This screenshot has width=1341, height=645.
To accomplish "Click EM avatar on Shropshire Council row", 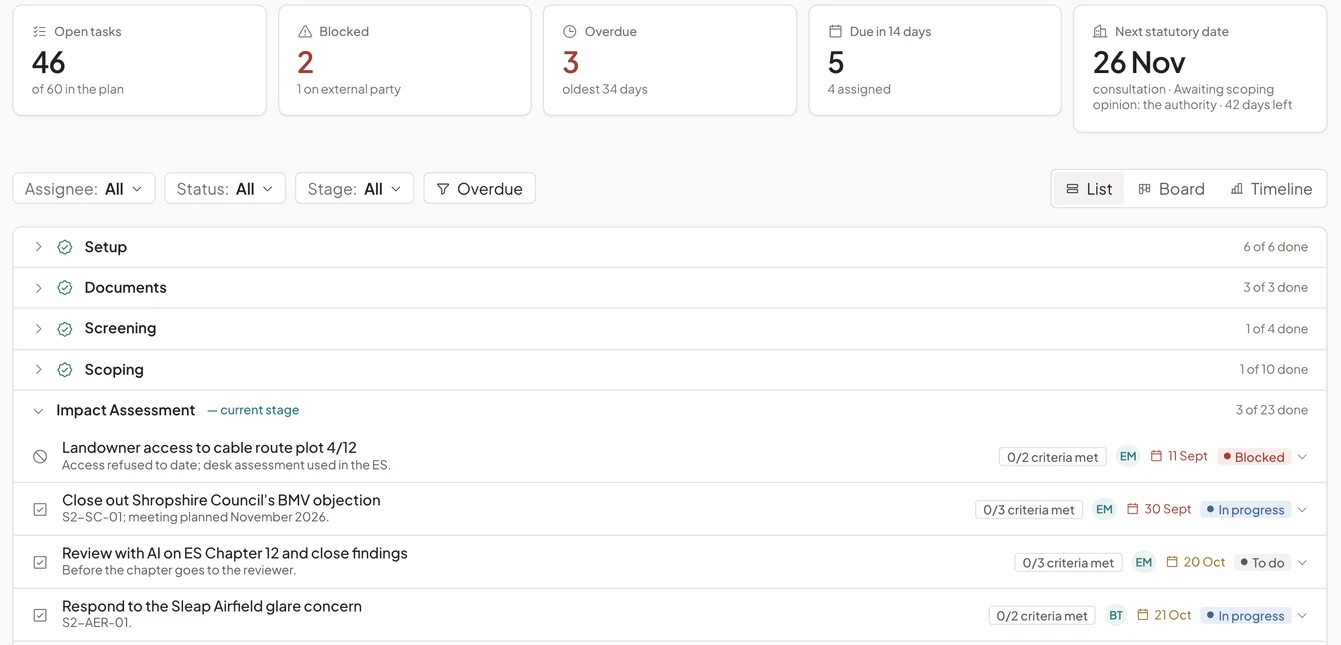I will click(x=1104, y=509).
